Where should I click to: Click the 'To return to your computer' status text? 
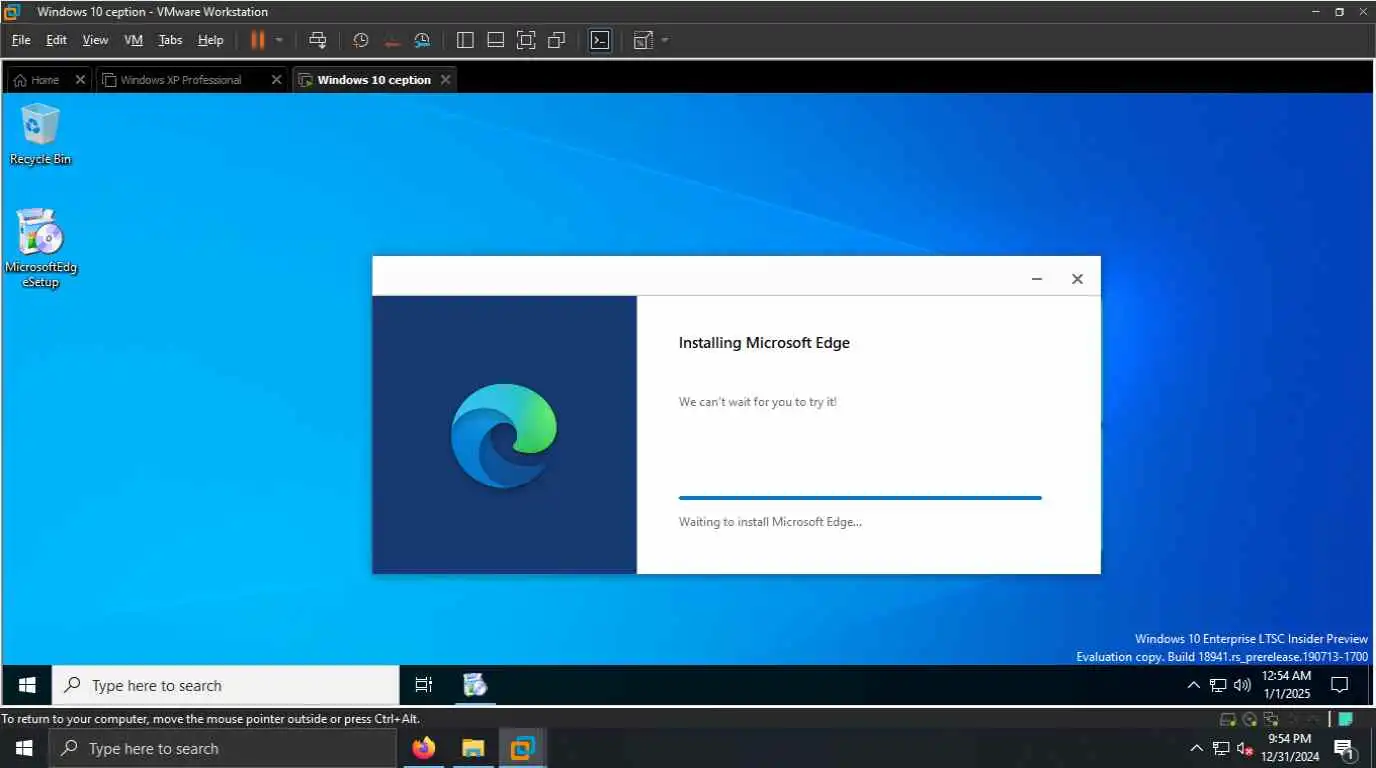pyautogui.click(x=210, y=719)
